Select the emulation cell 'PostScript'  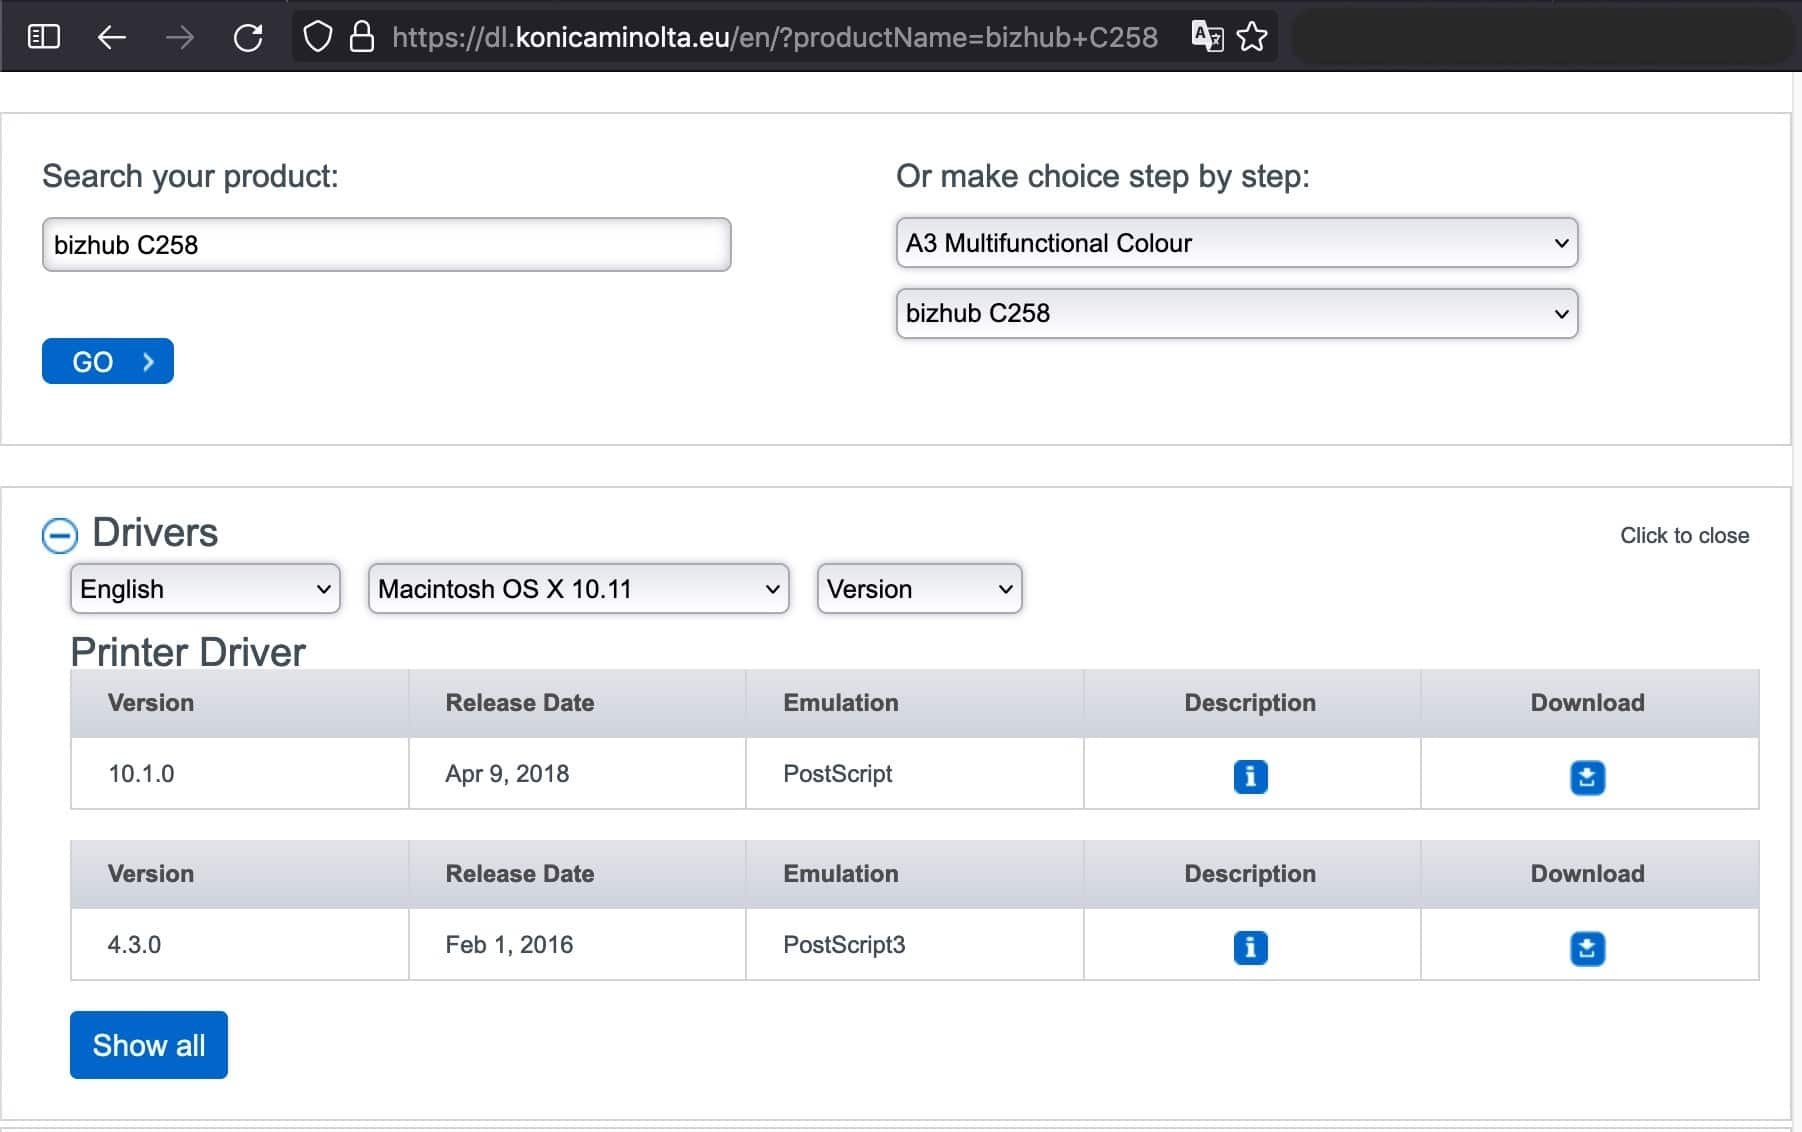(x=837, y=774)
